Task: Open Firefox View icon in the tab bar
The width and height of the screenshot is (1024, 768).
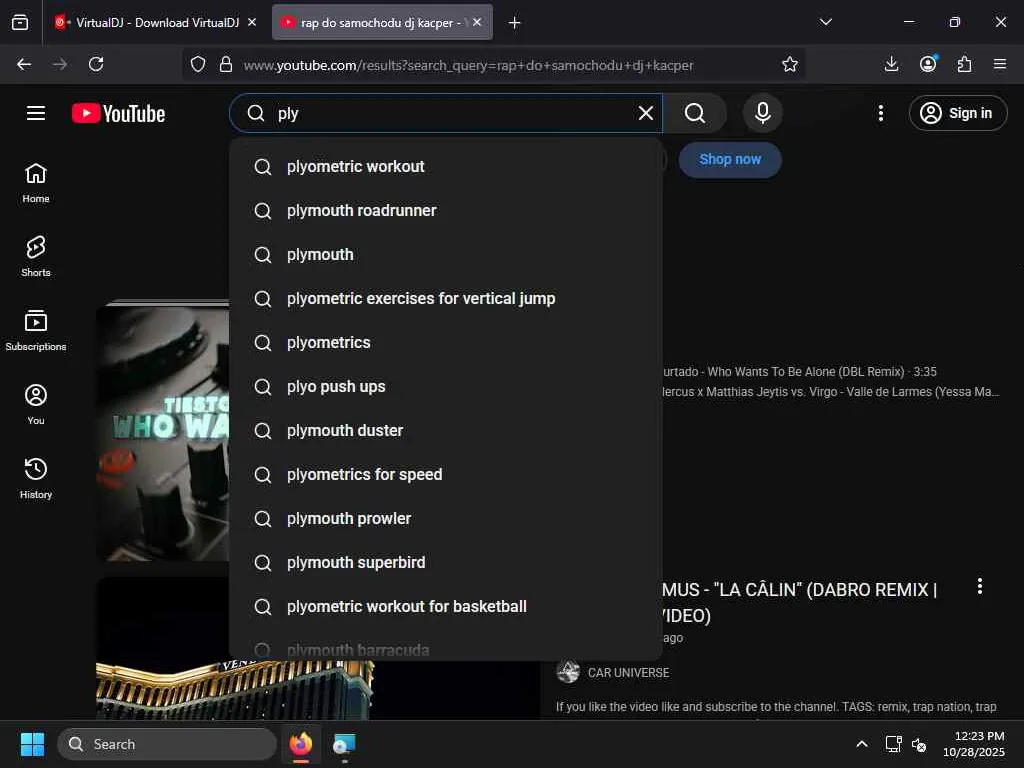Action: (20, 23)
